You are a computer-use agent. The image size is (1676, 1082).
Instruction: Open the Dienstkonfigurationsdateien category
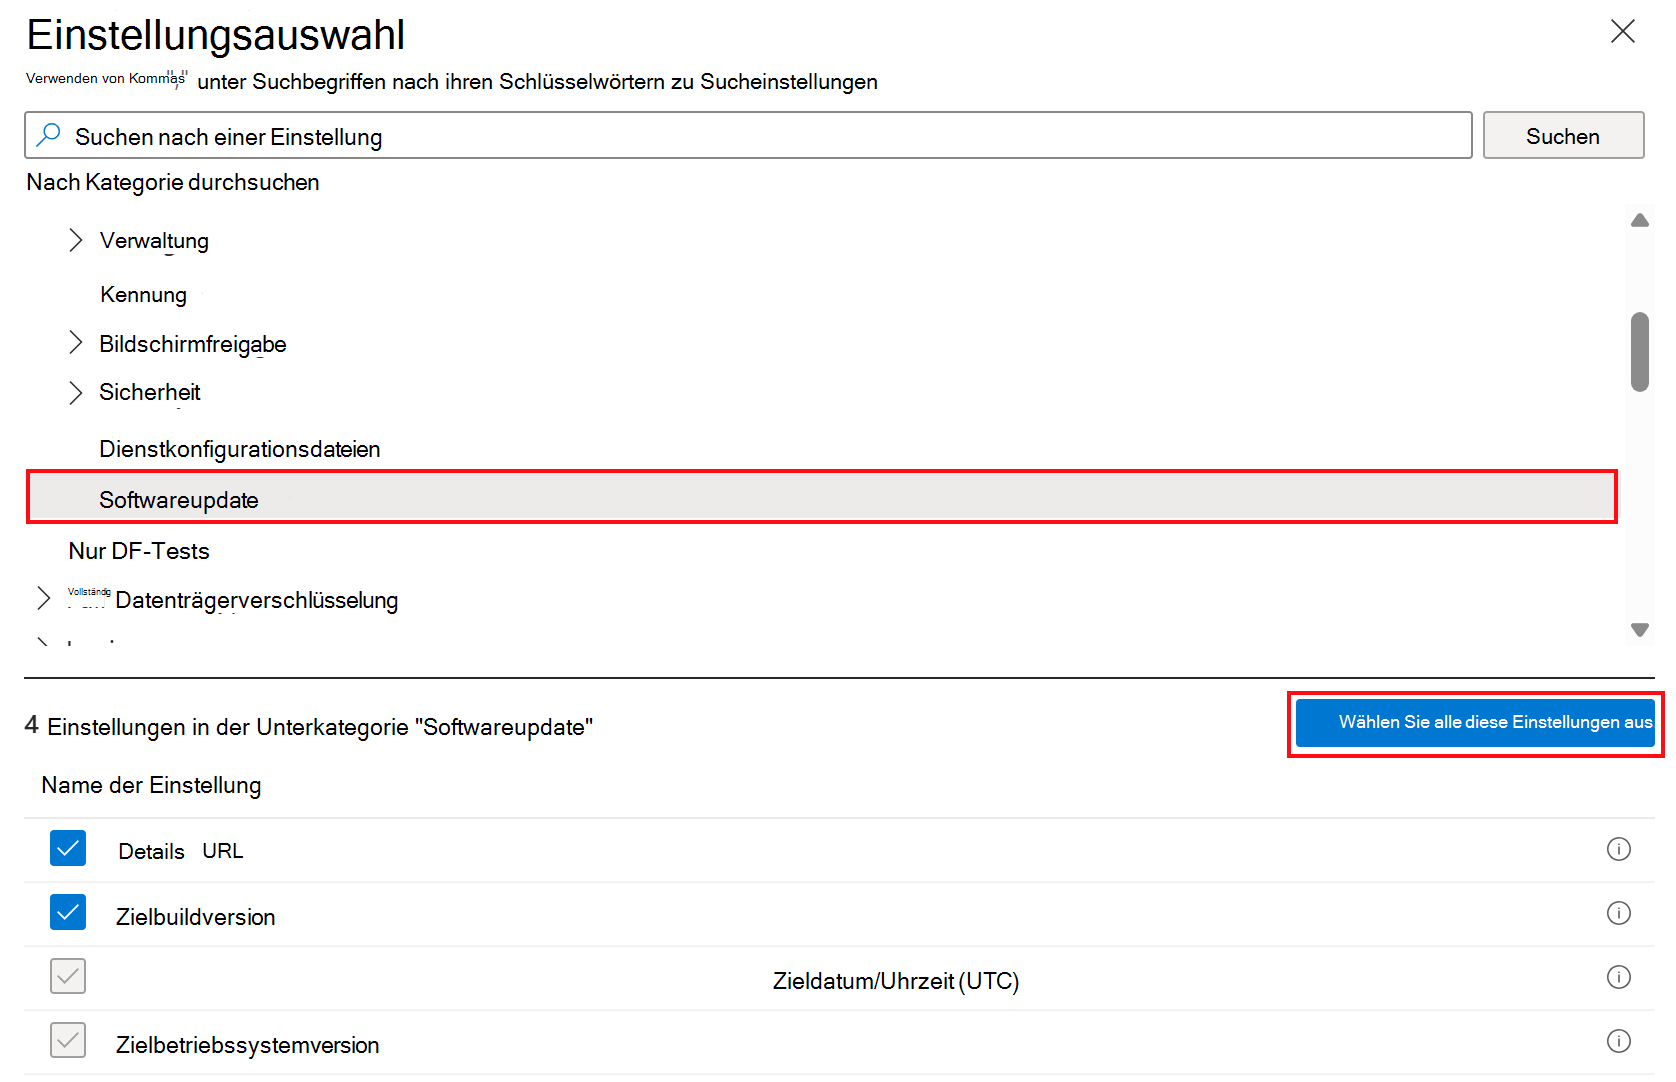pyautogui.click(x=239, y=449)
